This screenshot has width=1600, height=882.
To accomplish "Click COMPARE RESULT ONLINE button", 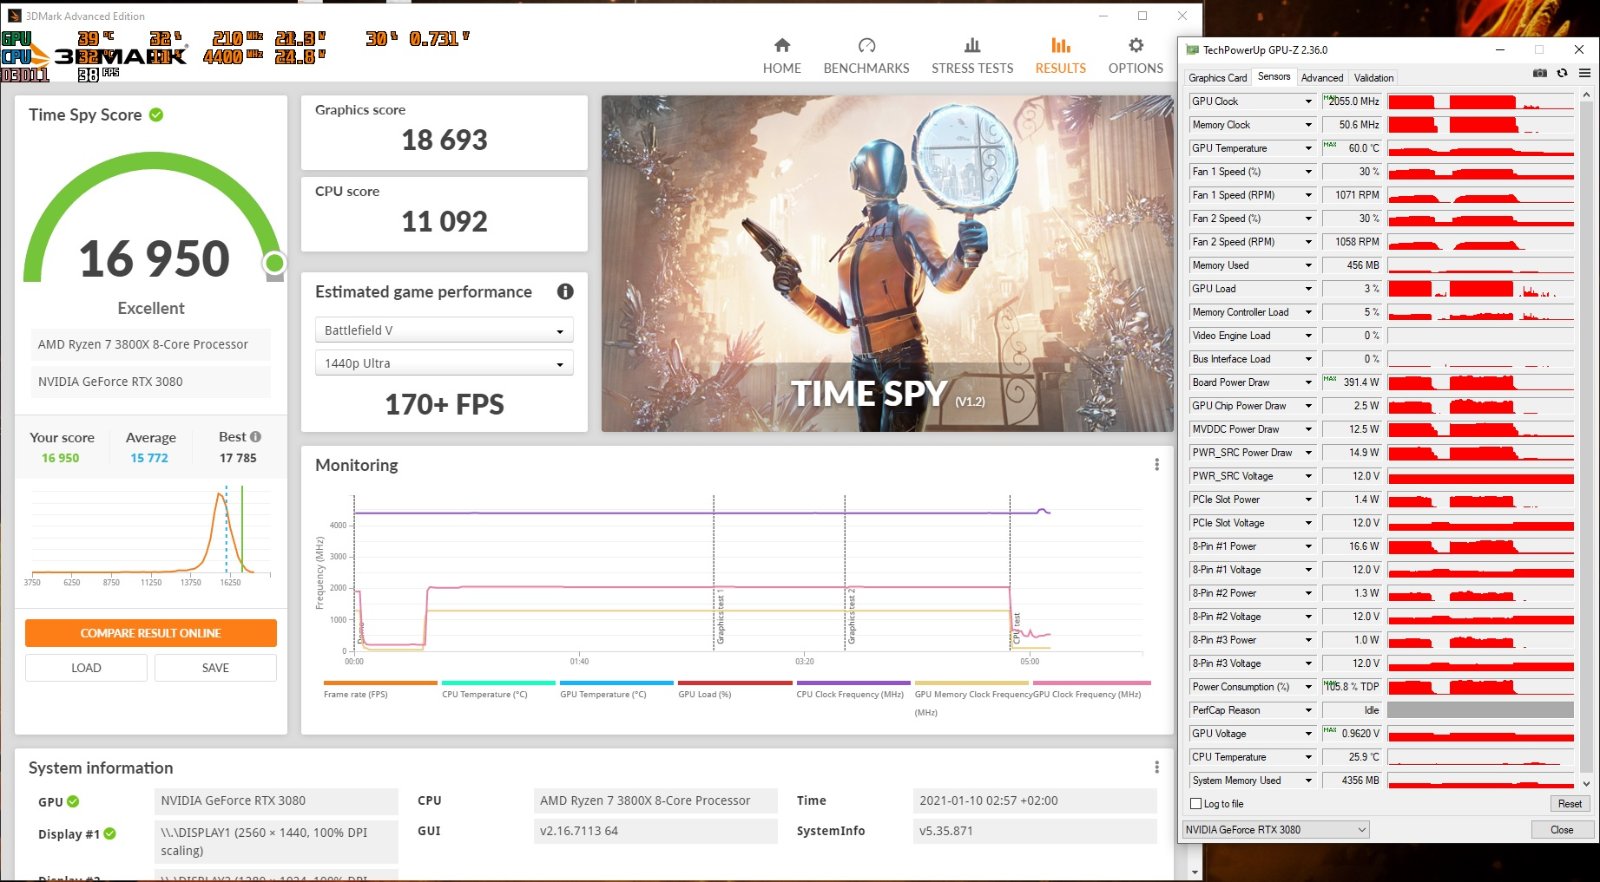I will tap(151, 633).
